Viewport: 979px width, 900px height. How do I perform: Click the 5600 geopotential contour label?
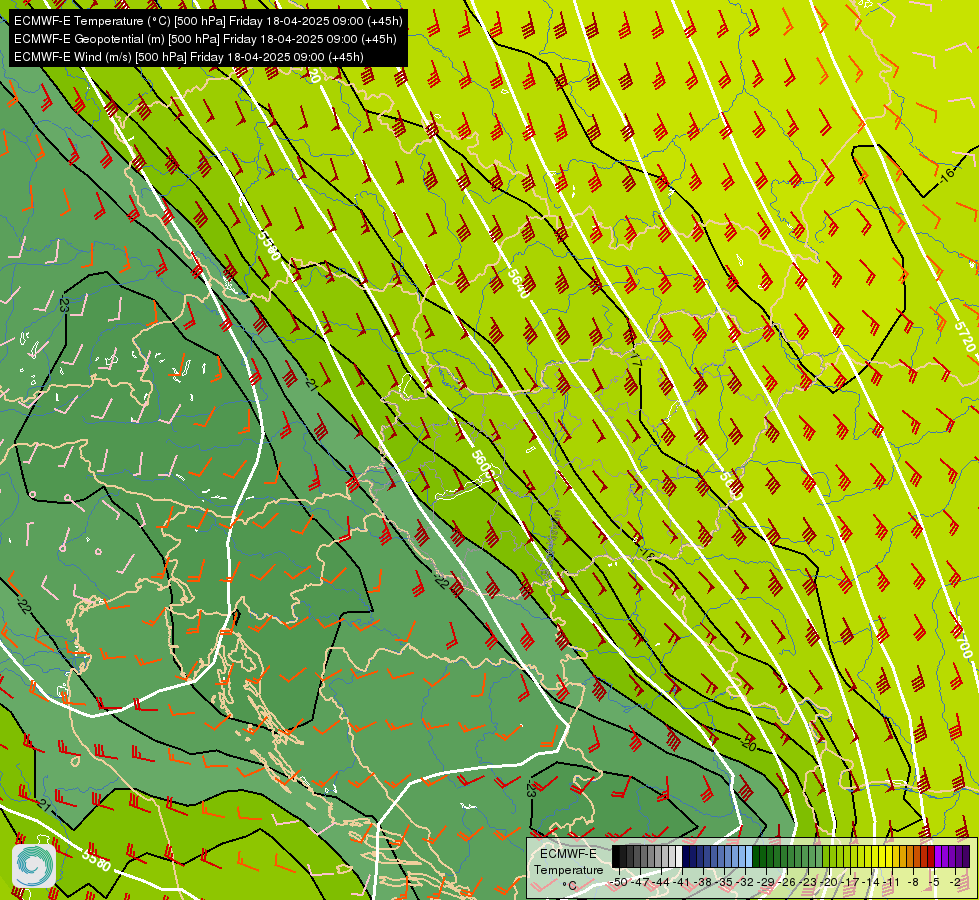pos(483,465)
